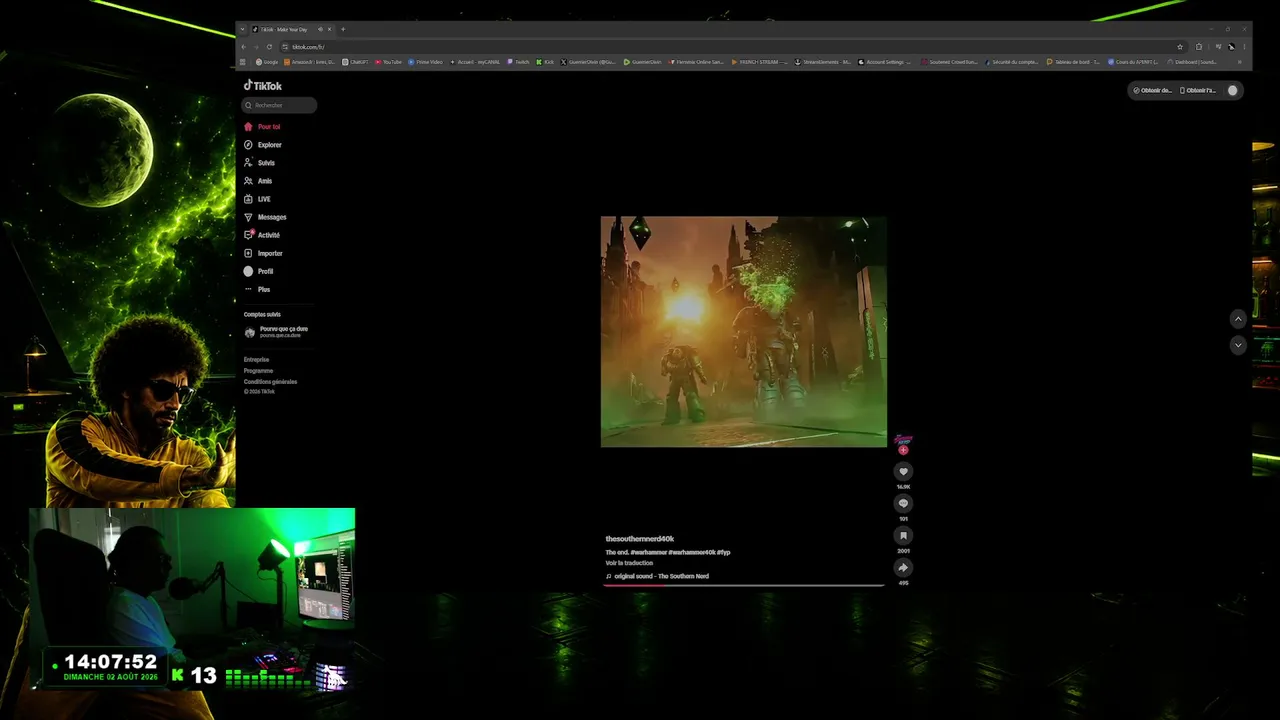Open the browser extensions menu
This screenshot has width=1280, height=720.
point(1199,47)
